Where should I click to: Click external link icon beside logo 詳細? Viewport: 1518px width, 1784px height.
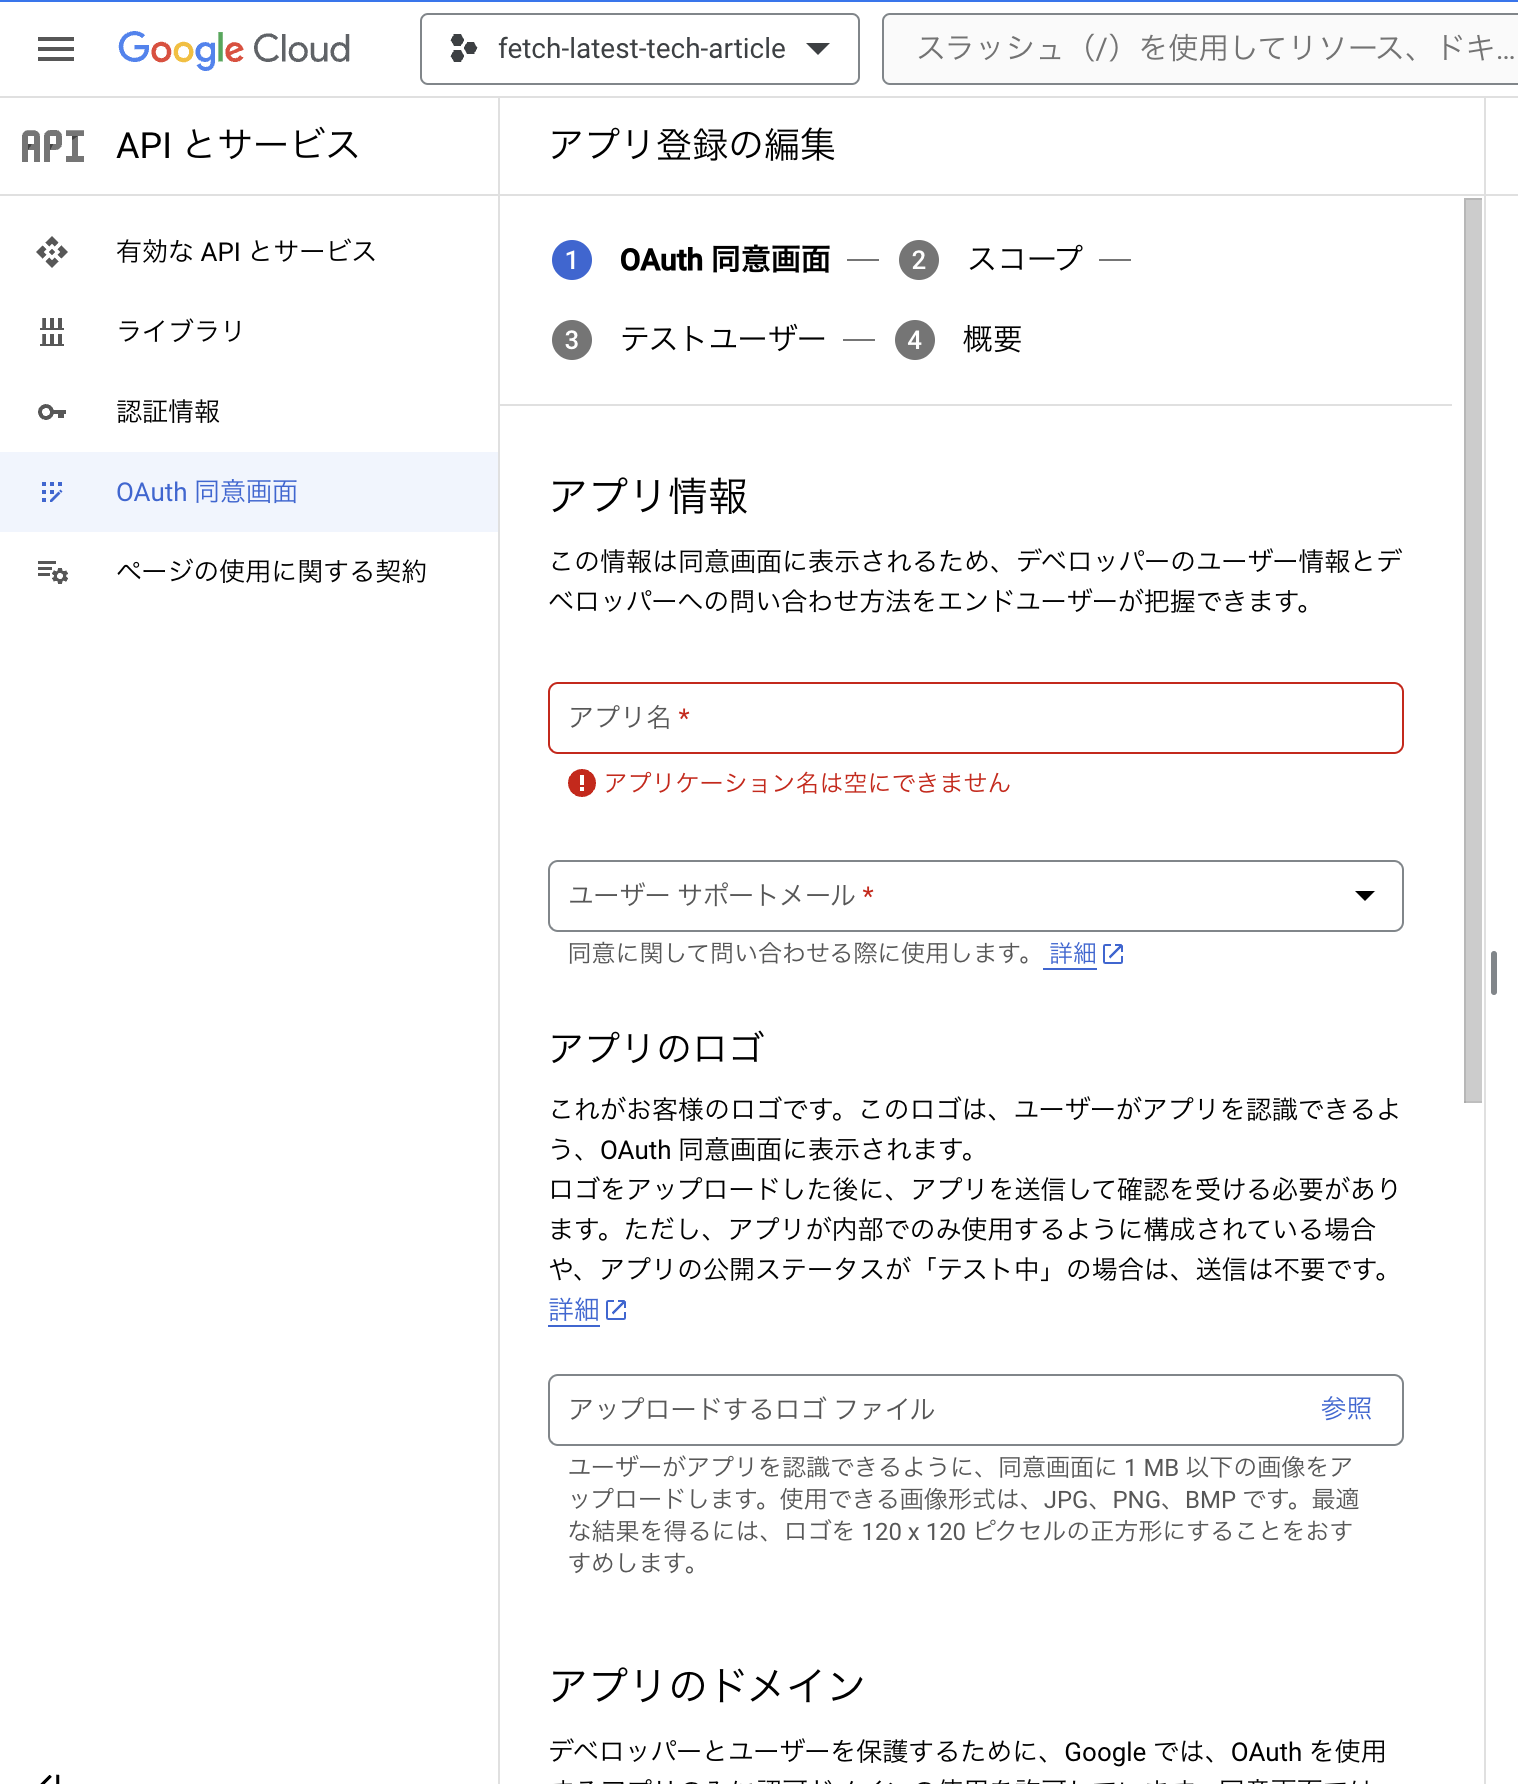pyautogui.click(x=616, y=1310)
